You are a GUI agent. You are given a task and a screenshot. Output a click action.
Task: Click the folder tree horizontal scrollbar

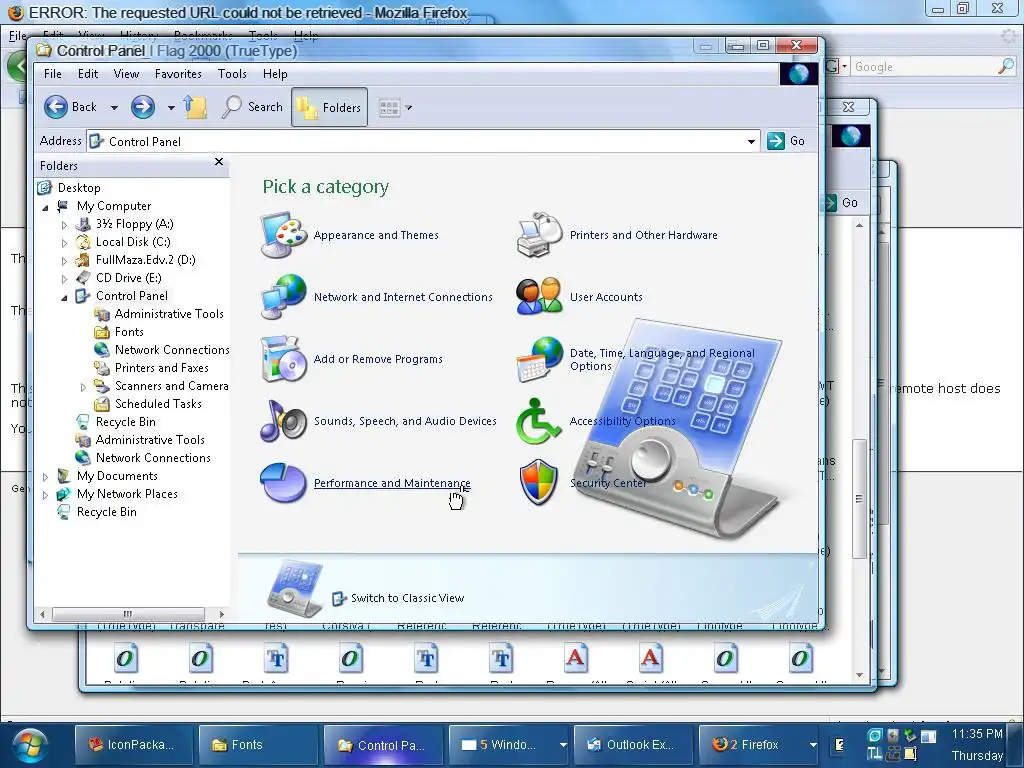pyautogui.click(x=128, y=614)
